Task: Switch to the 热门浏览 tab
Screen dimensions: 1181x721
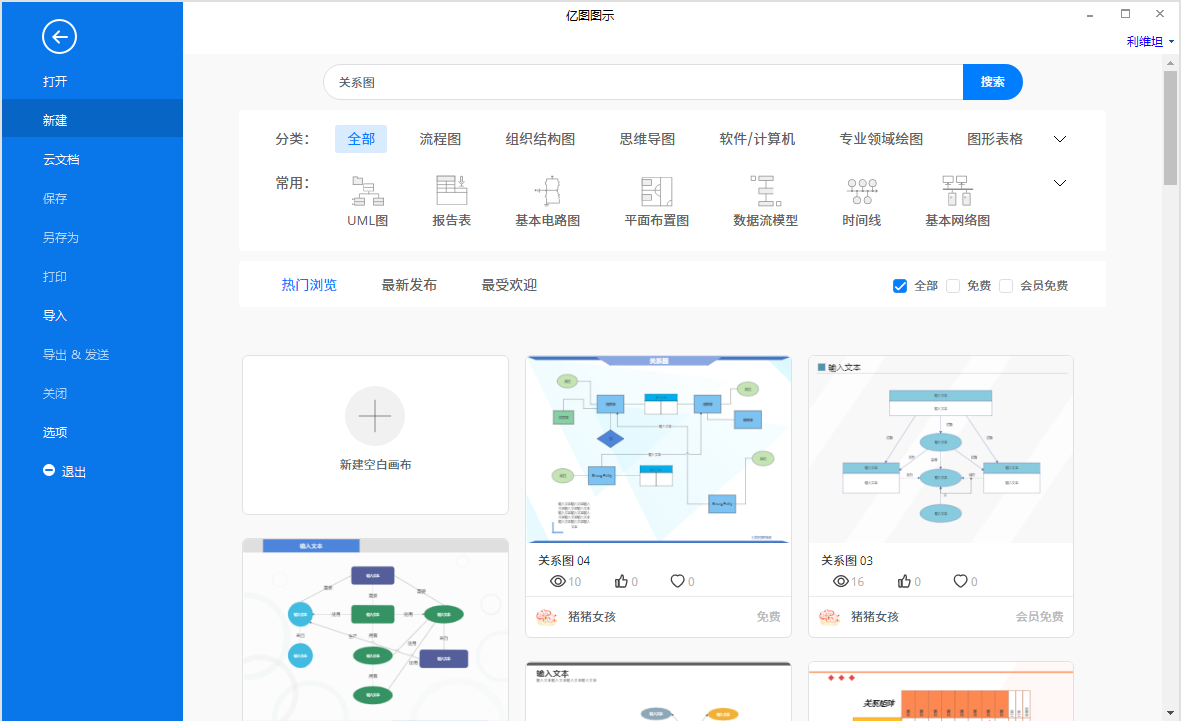Action: pos(309,285)
